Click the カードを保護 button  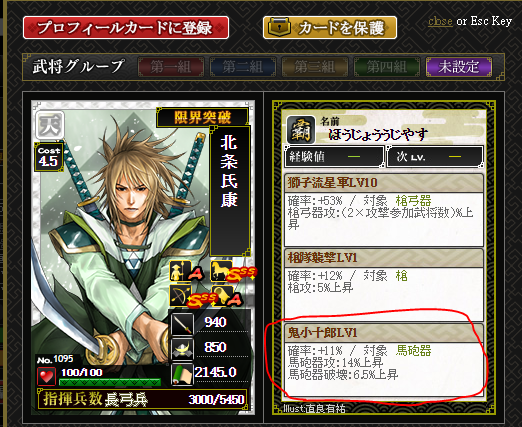pyautogui.click(x=330, y=28)
